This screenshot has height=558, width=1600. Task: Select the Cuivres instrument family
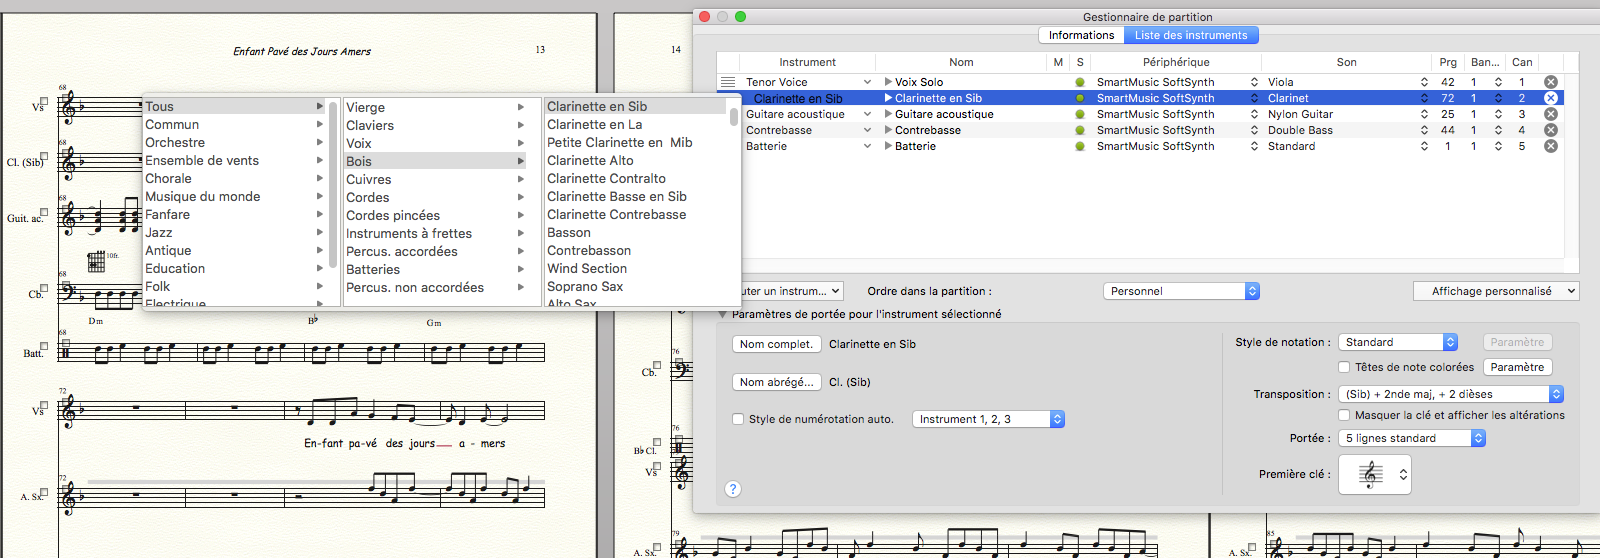coord(369,179)
